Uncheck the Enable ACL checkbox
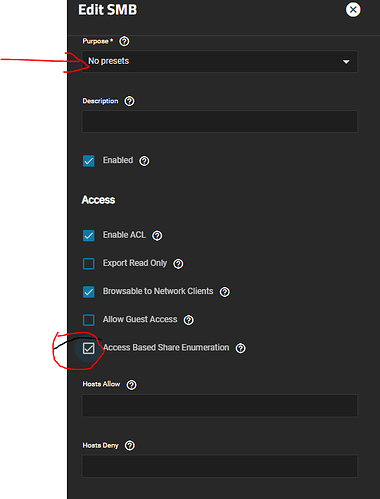380x499 pixels. (x=89, y=235)
